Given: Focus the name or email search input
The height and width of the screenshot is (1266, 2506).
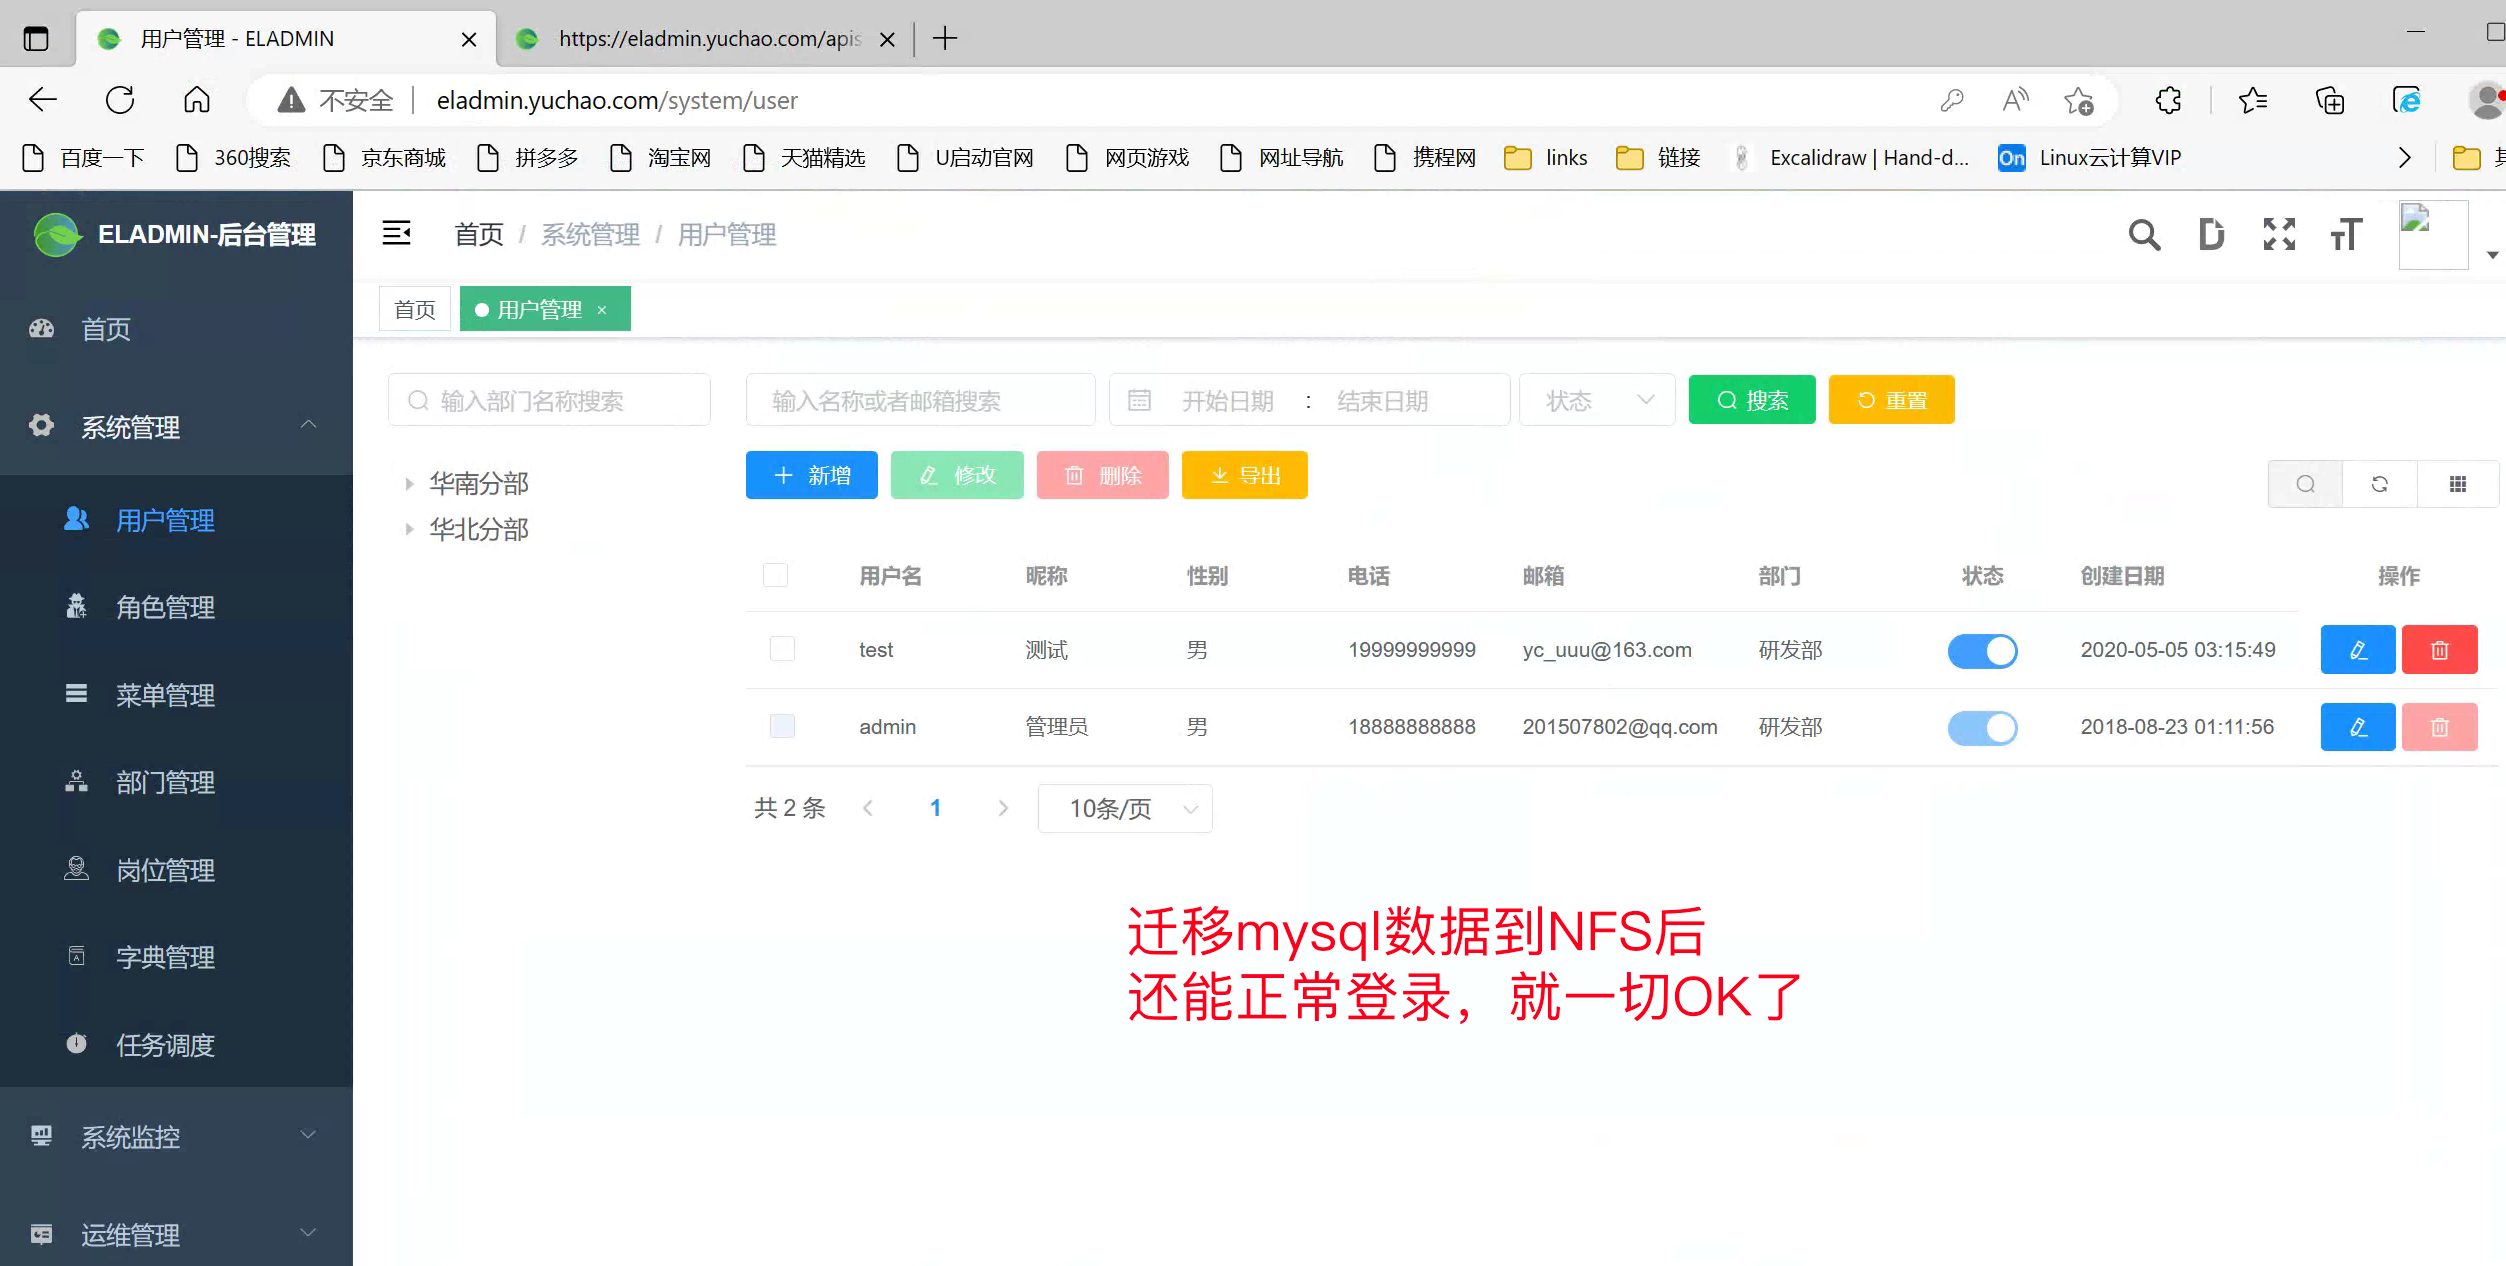Looking at the screenshot, I should tap(920, 401).
